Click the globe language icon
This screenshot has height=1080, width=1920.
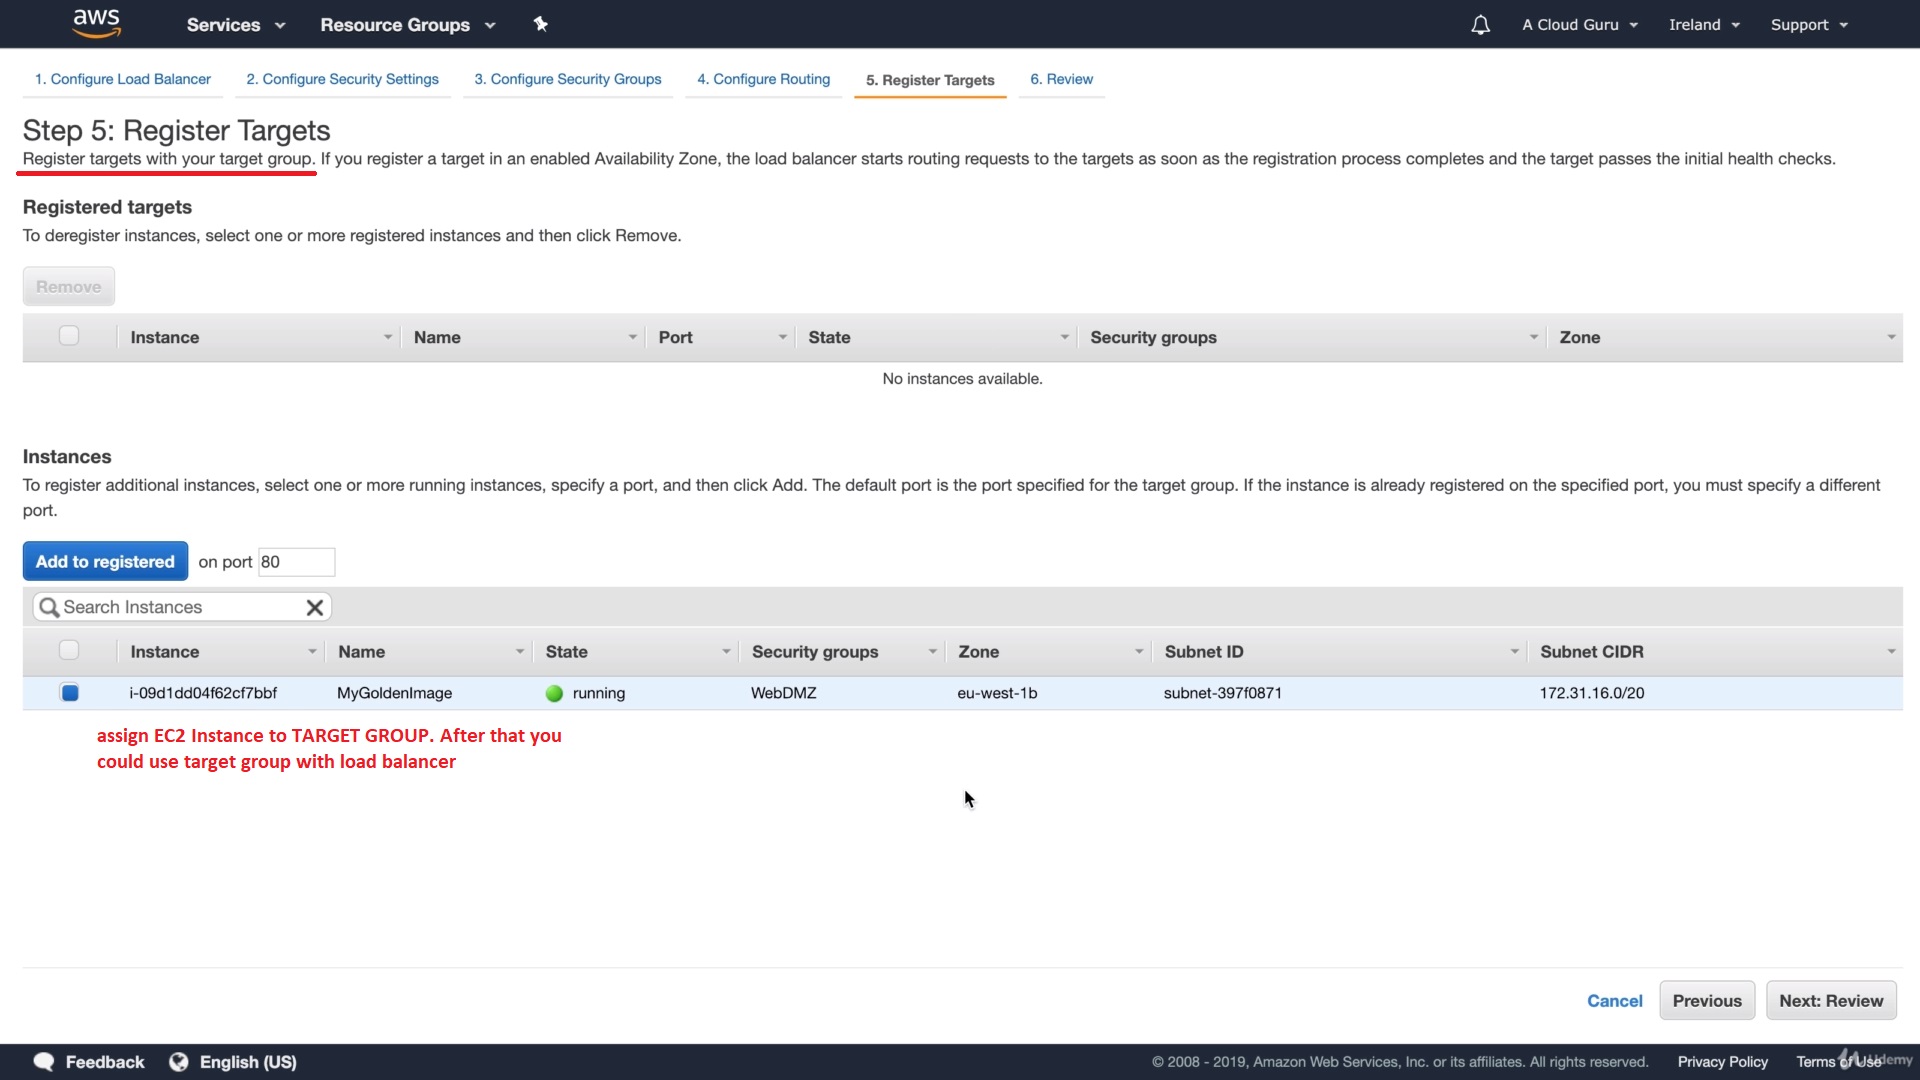pyautogui.click(x=179, y=1062)
